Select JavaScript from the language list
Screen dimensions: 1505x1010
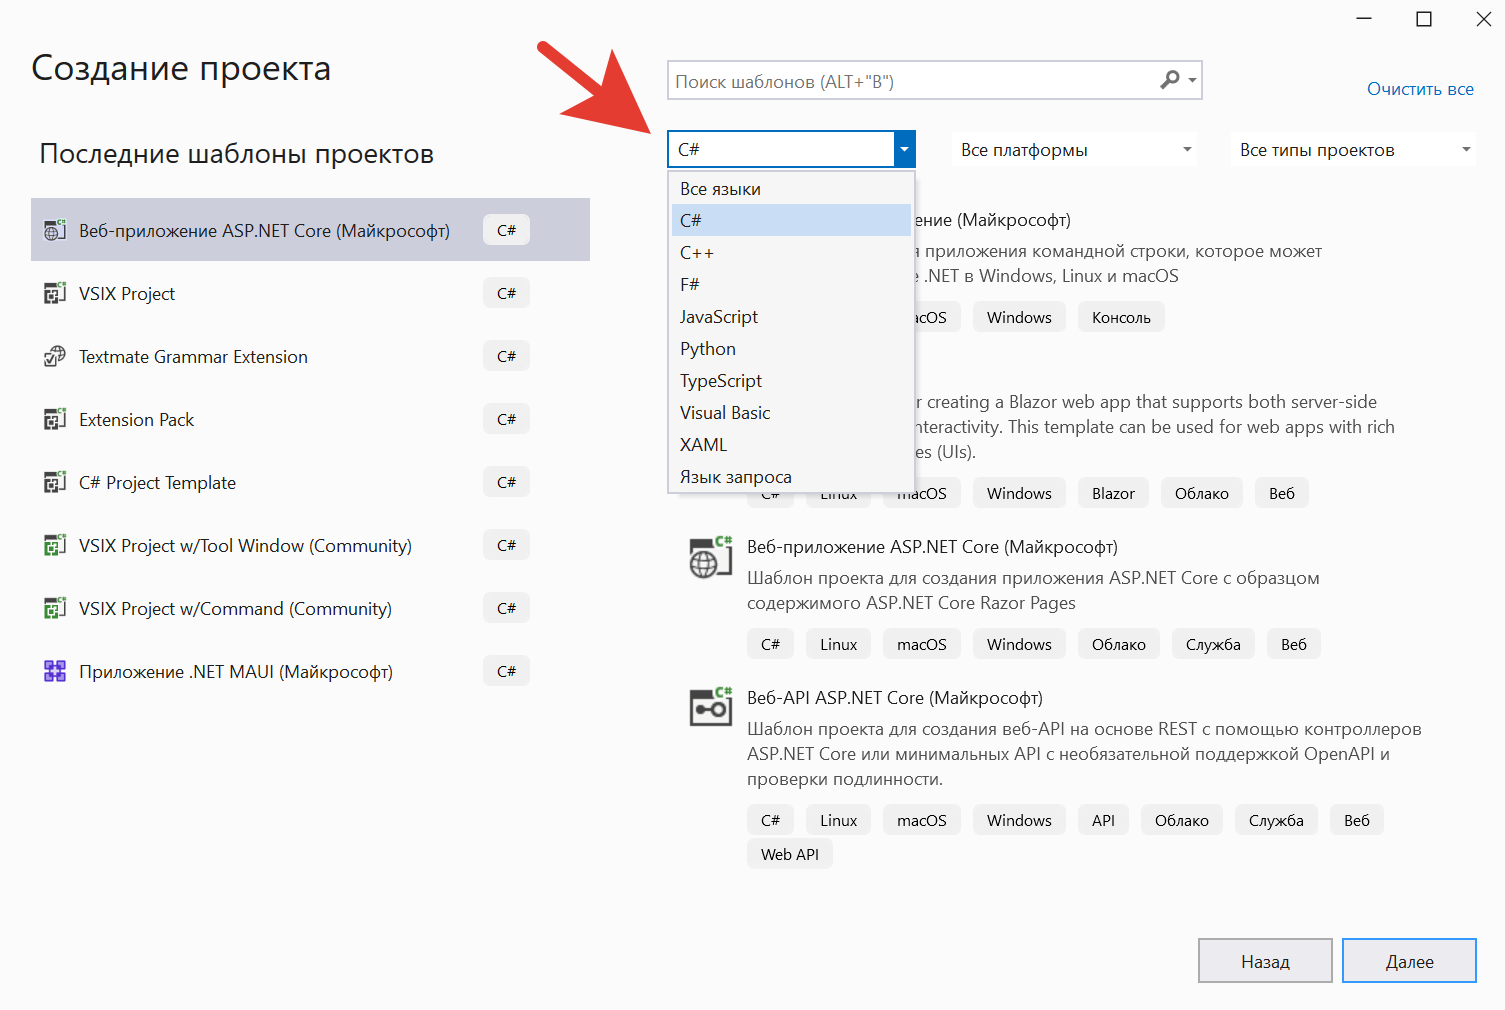pyautogui.click(x=791, y=316)
